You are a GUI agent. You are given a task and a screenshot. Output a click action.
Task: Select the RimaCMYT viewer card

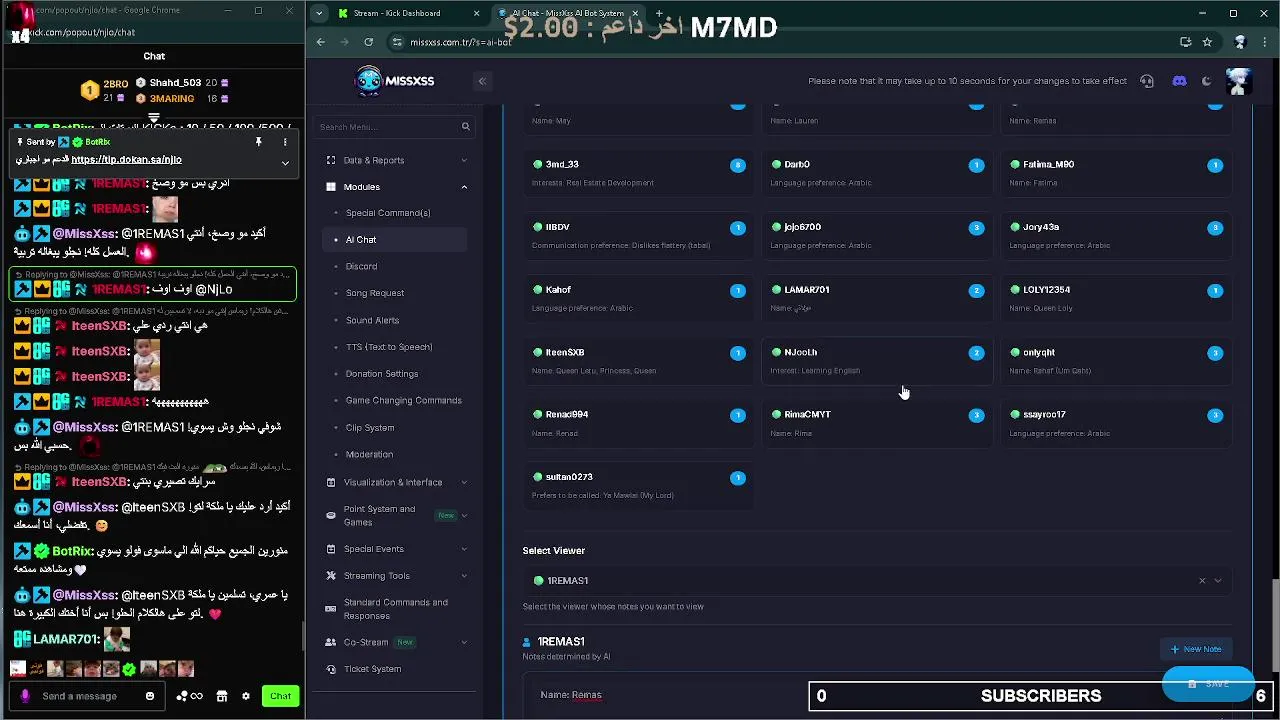pyautogui.click(x=877, y=423)
